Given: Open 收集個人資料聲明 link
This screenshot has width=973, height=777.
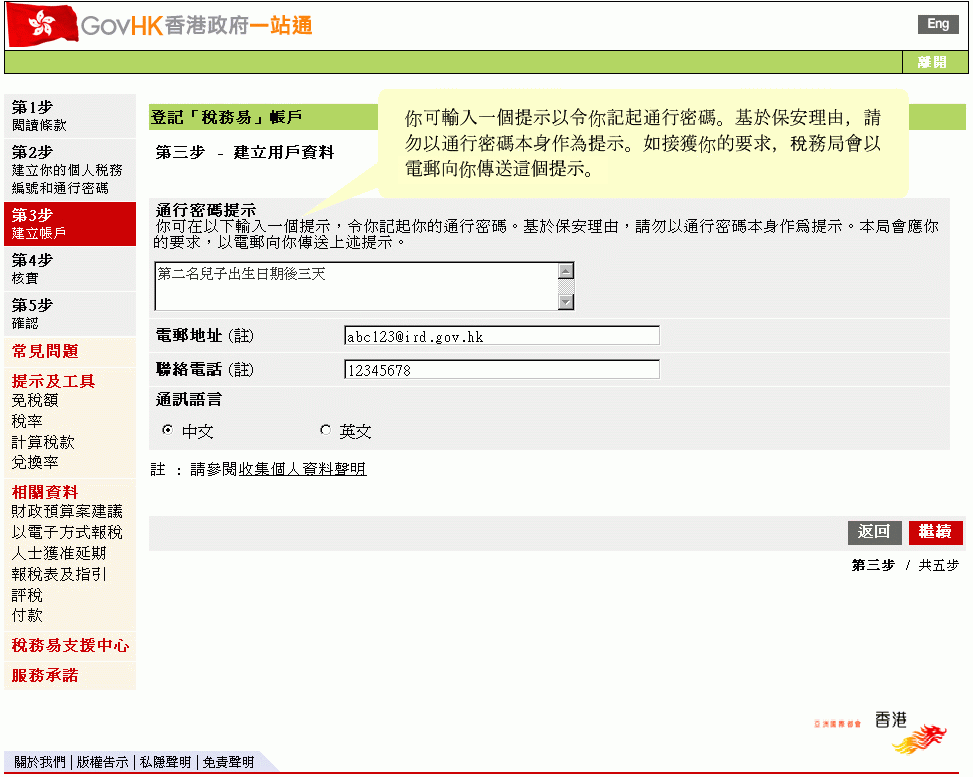Looking at the screenshot, I should pyautogui.click(x=302, y=469).
